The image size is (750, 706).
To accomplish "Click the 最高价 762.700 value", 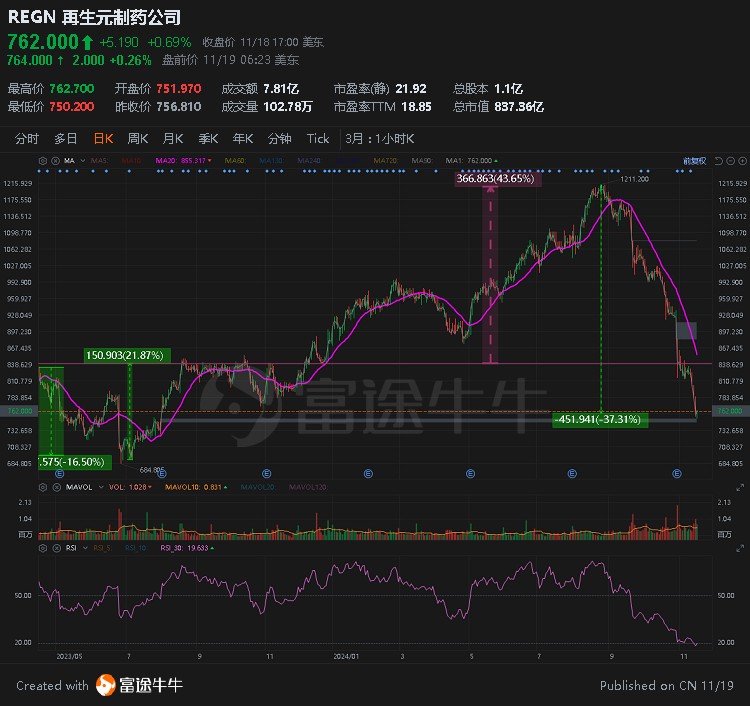I will tap(72, 88).
